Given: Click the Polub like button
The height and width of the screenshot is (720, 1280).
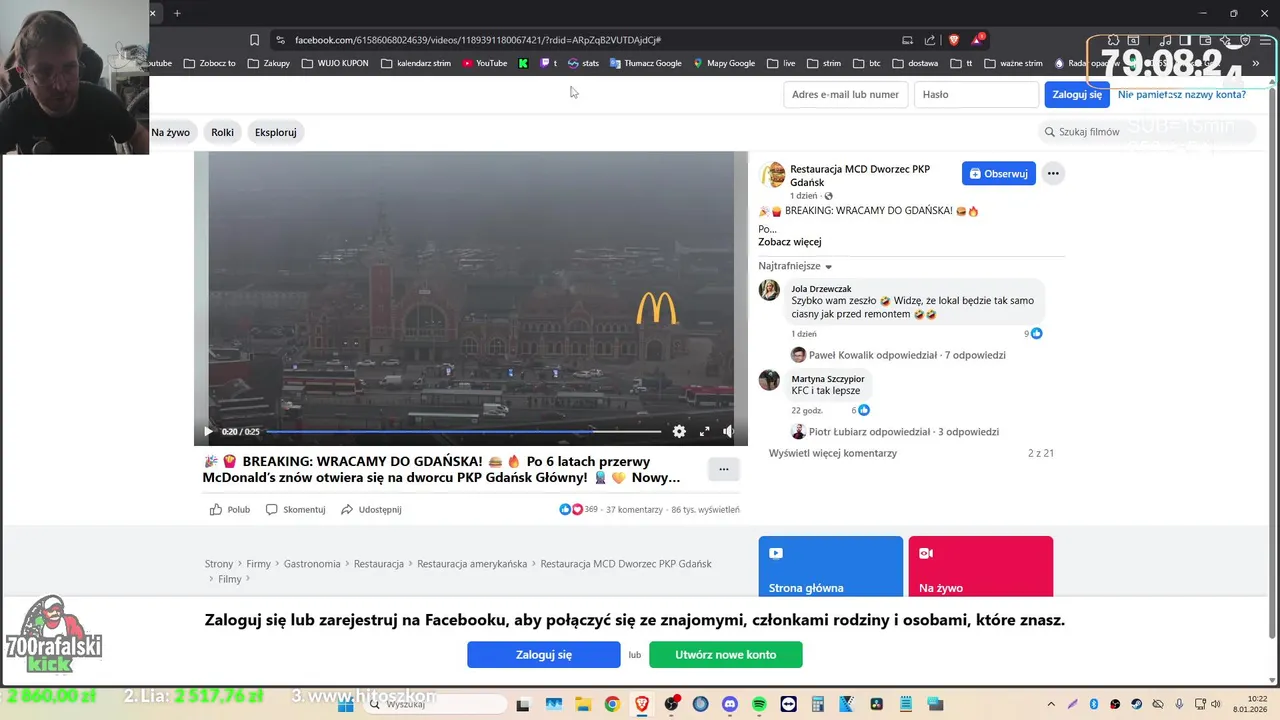Looking at the screenshot, I should coord(230,509).
